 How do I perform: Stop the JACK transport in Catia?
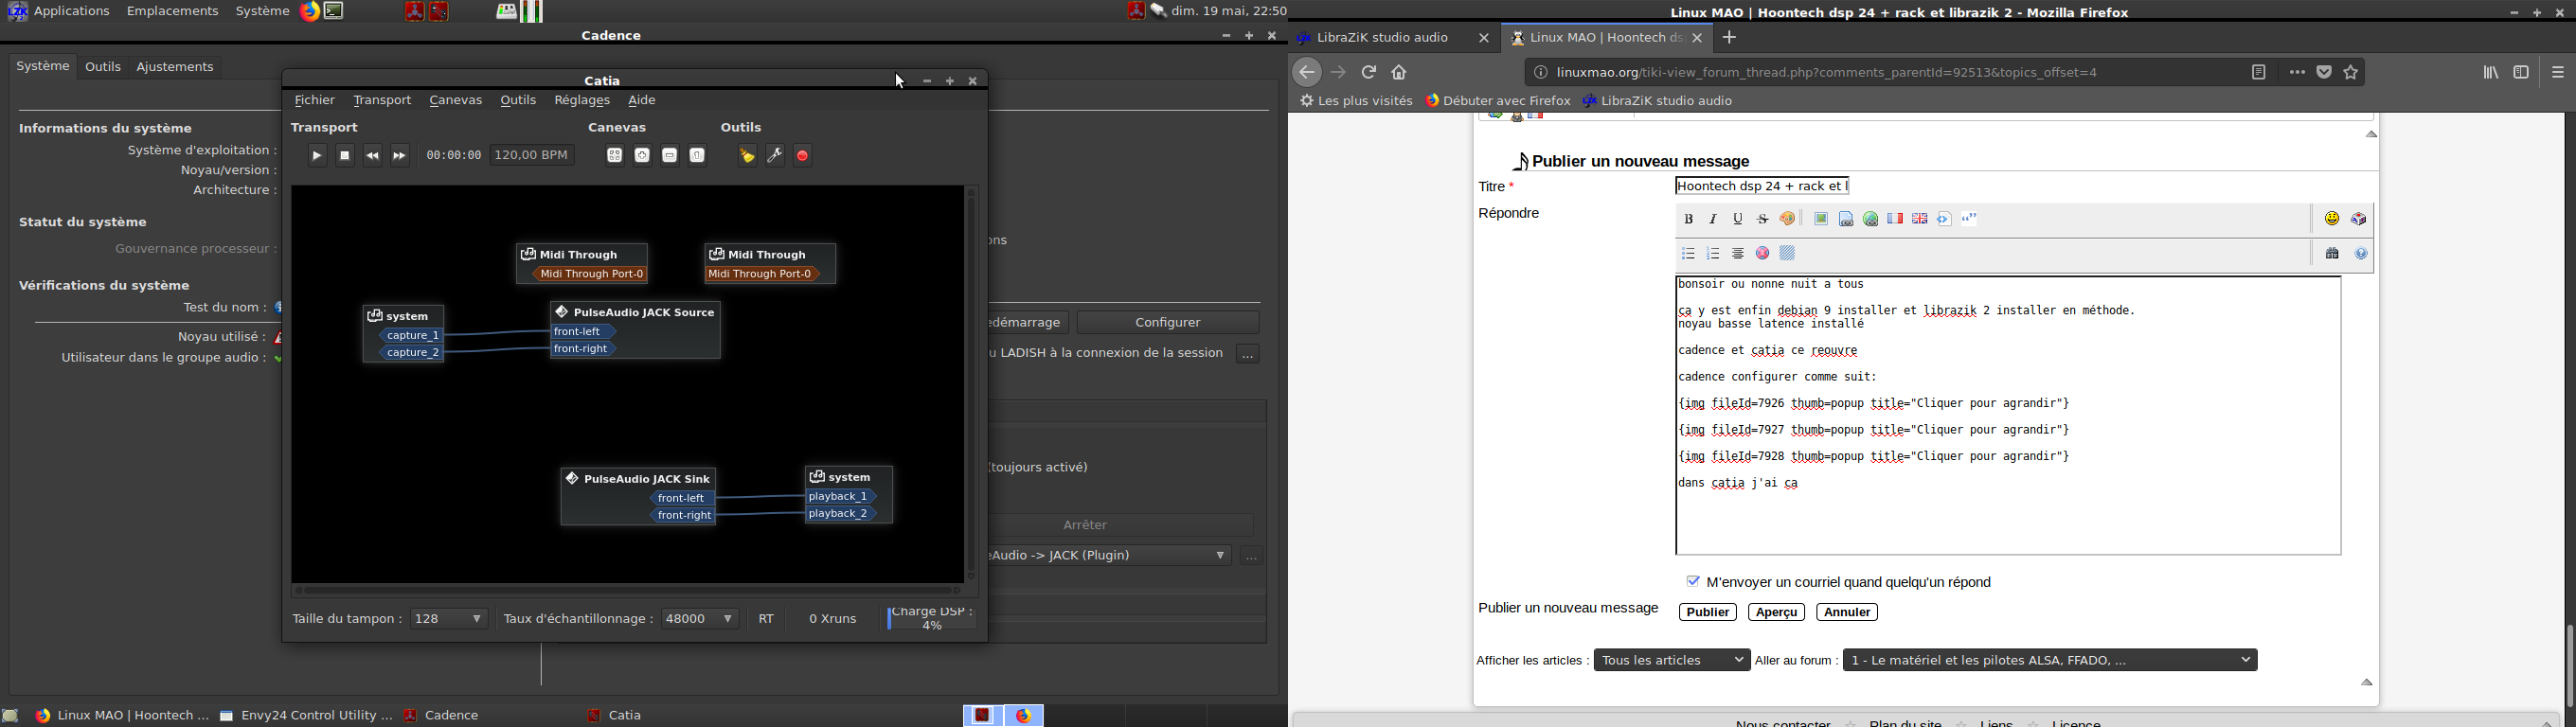pos(345,156)
